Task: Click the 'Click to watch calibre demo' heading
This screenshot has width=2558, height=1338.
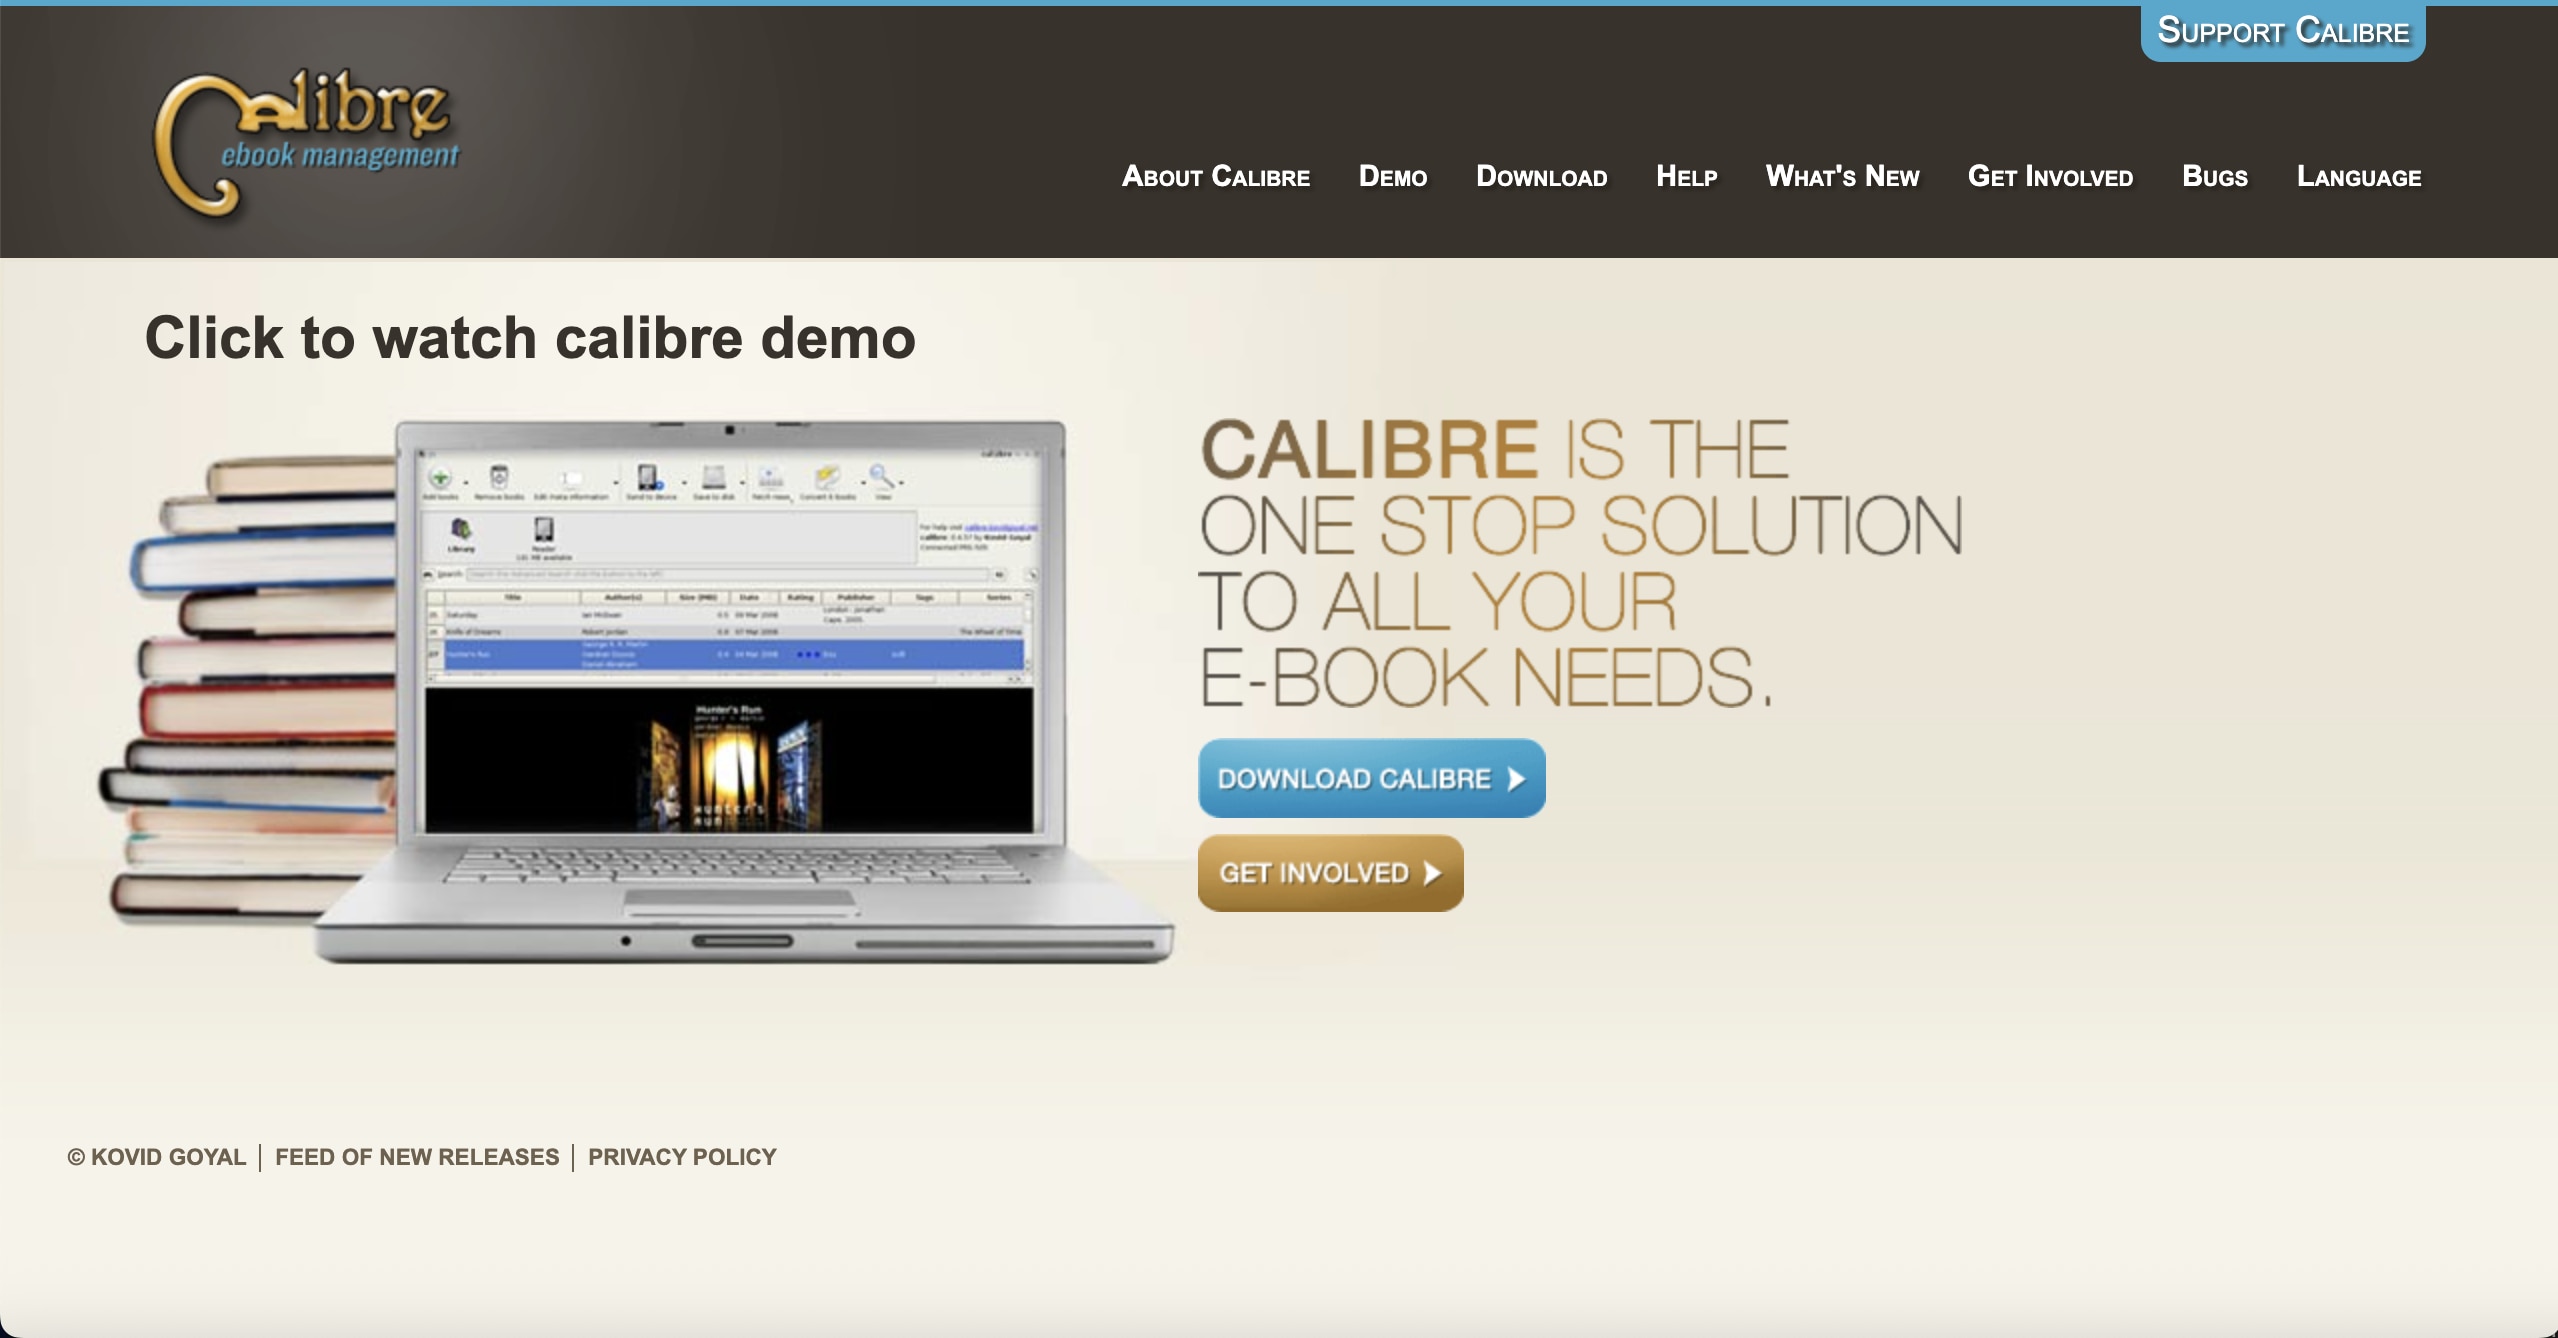Action: 530,338
